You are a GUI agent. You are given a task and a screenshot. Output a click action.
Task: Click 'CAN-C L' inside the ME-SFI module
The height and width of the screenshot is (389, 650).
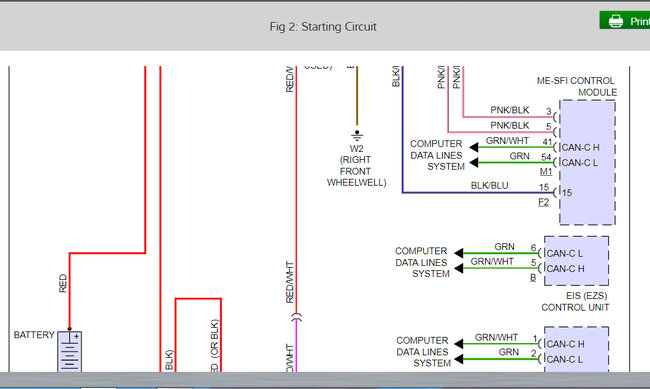pos(580,163)
